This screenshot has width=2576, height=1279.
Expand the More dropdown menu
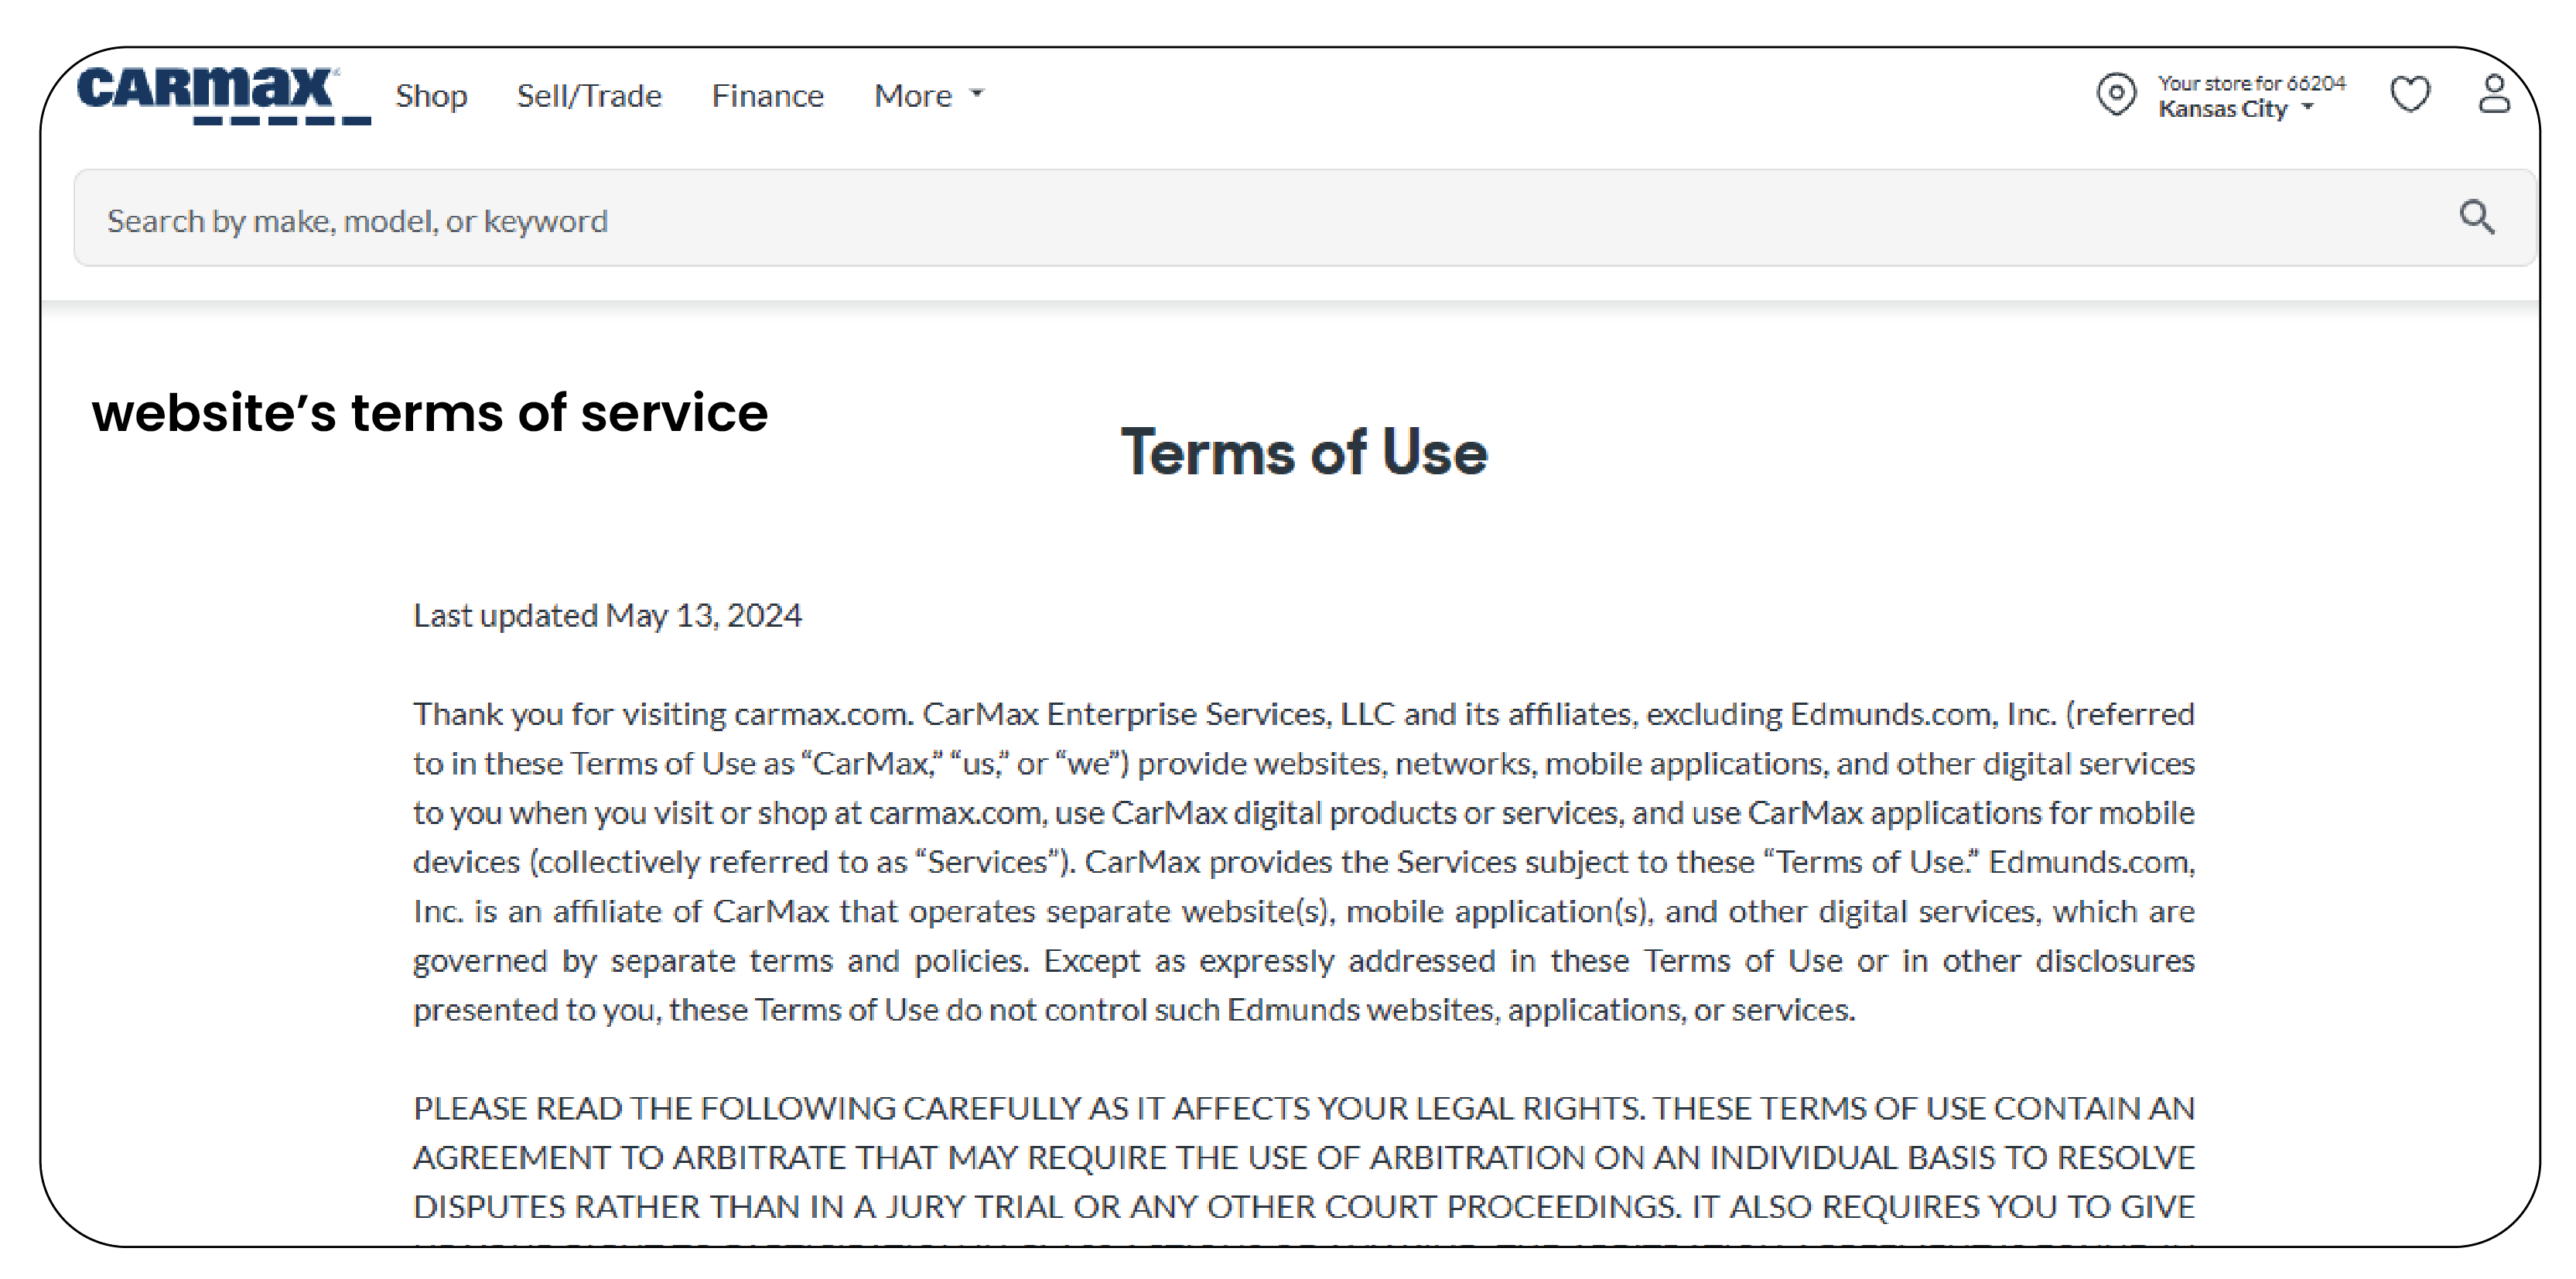coord(929,96)
